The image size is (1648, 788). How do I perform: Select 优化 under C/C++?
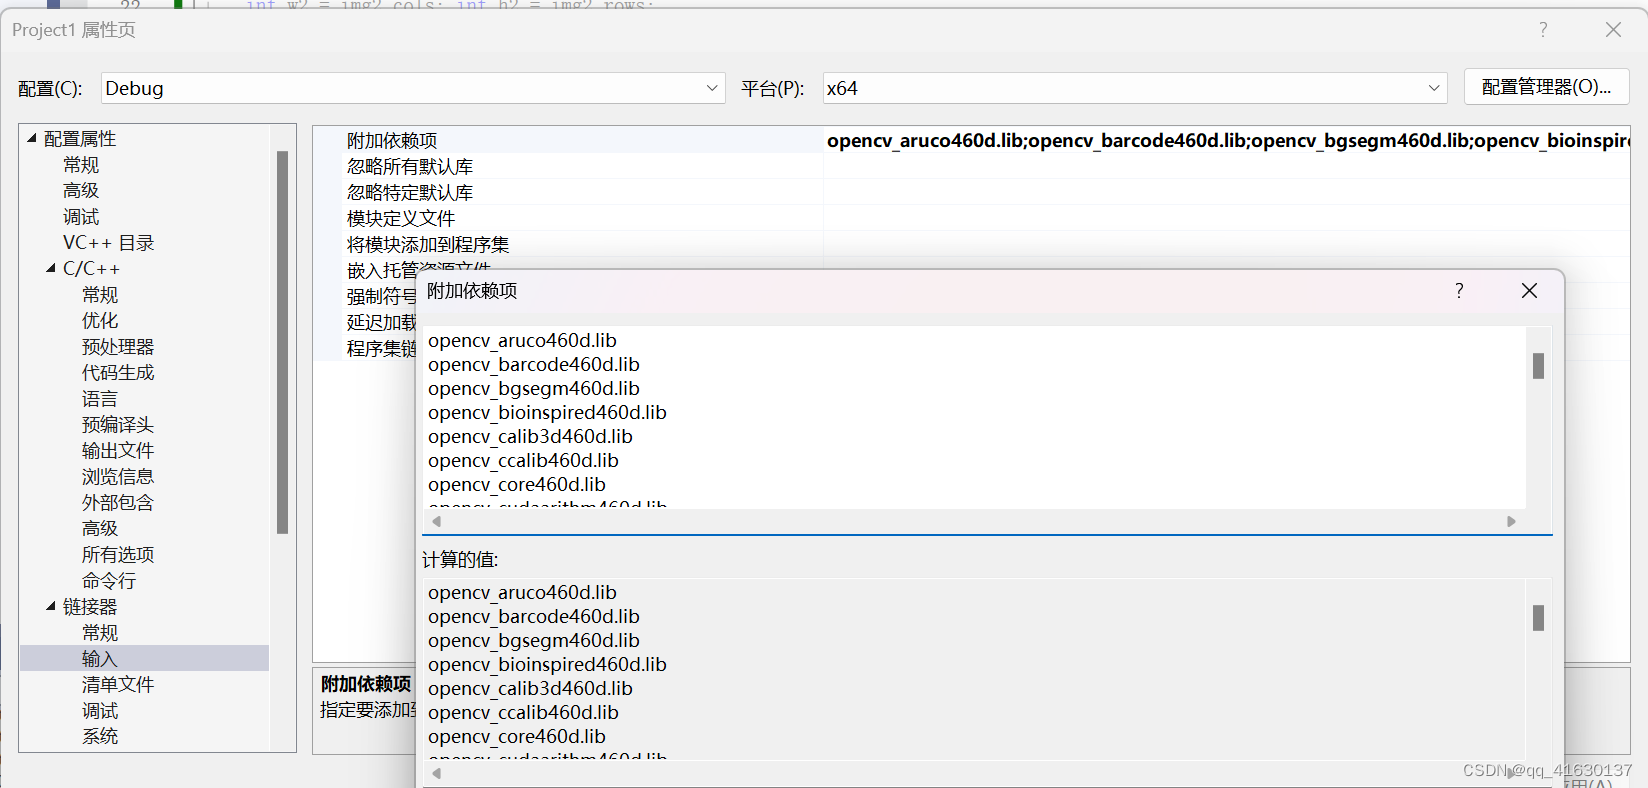click(100, 321)
